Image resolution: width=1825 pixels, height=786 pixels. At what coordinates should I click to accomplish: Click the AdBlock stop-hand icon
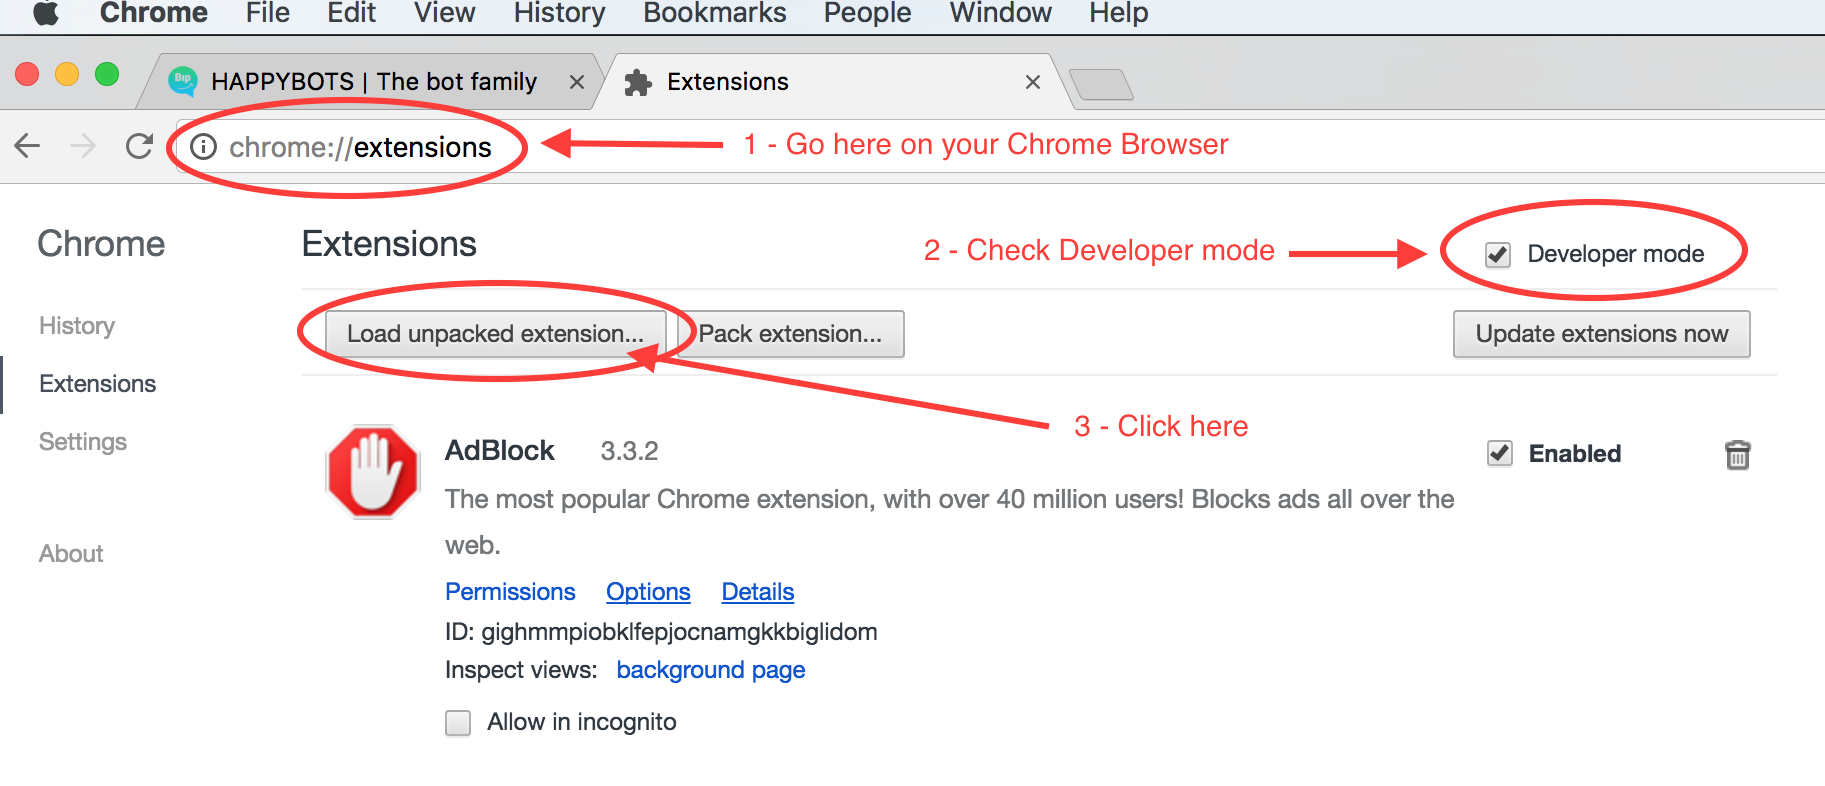[x=373, y=471]
